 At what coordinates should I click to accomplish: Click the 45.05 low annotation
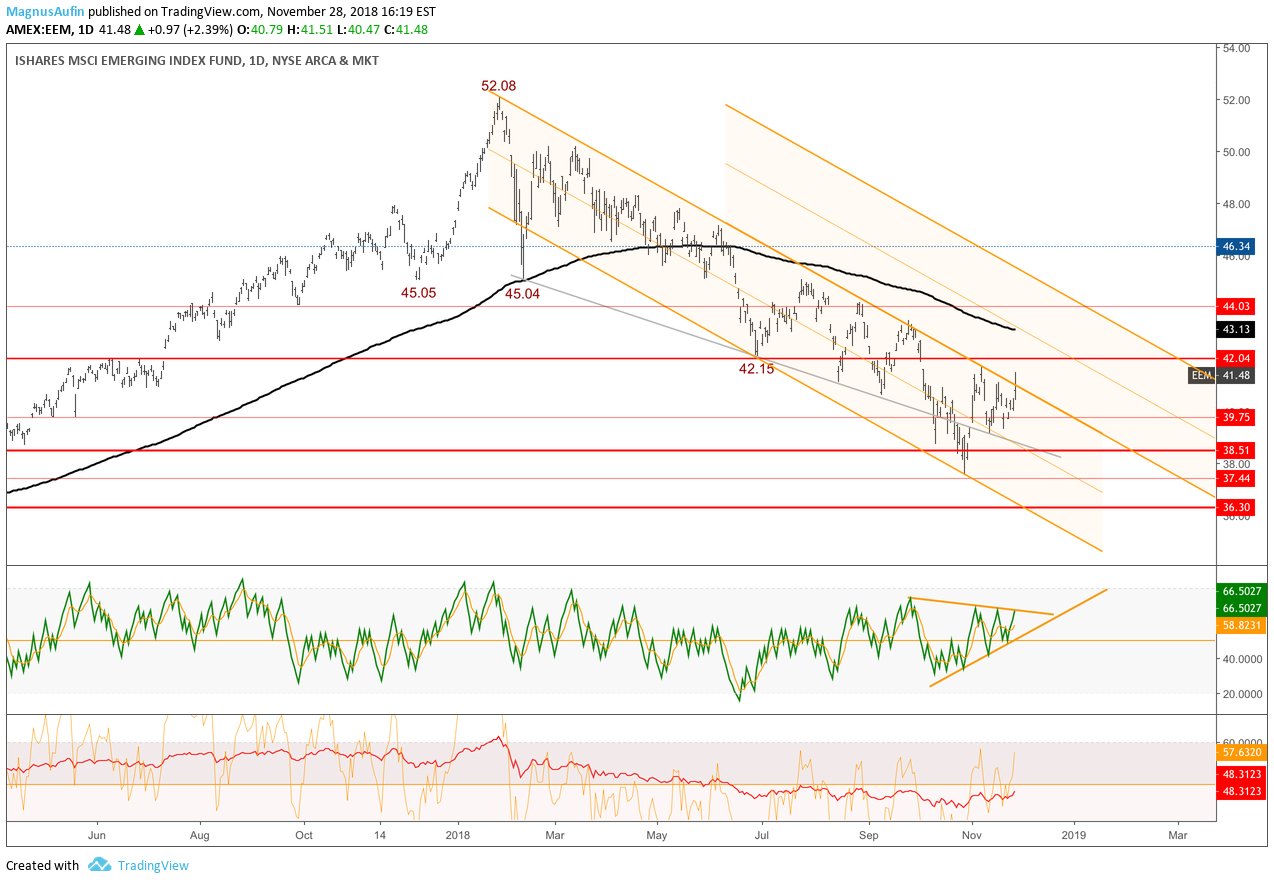[418, 293]
